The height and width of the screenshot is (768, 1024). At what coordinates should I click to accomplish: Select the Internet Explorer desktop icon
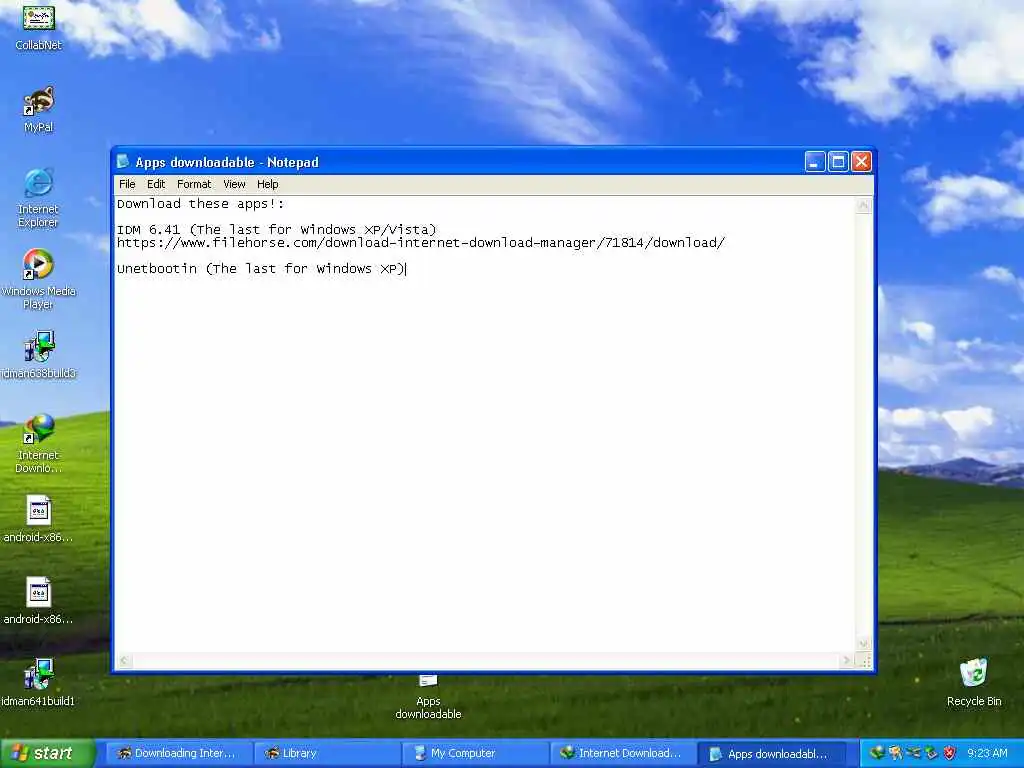coord(39,198)
